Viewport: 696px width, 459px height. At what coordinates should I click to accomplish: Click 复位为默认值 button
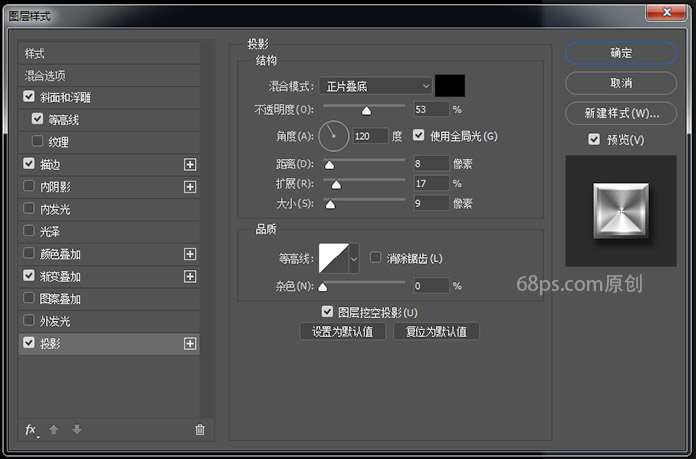click(x=436, y=332)
